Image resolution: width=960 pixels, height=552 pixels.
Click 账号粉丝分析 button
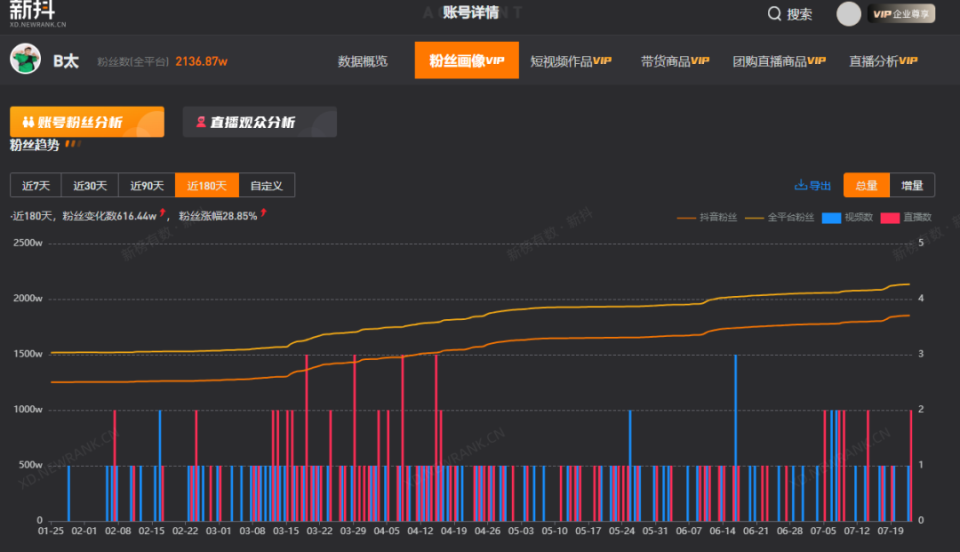pos(87,122)
